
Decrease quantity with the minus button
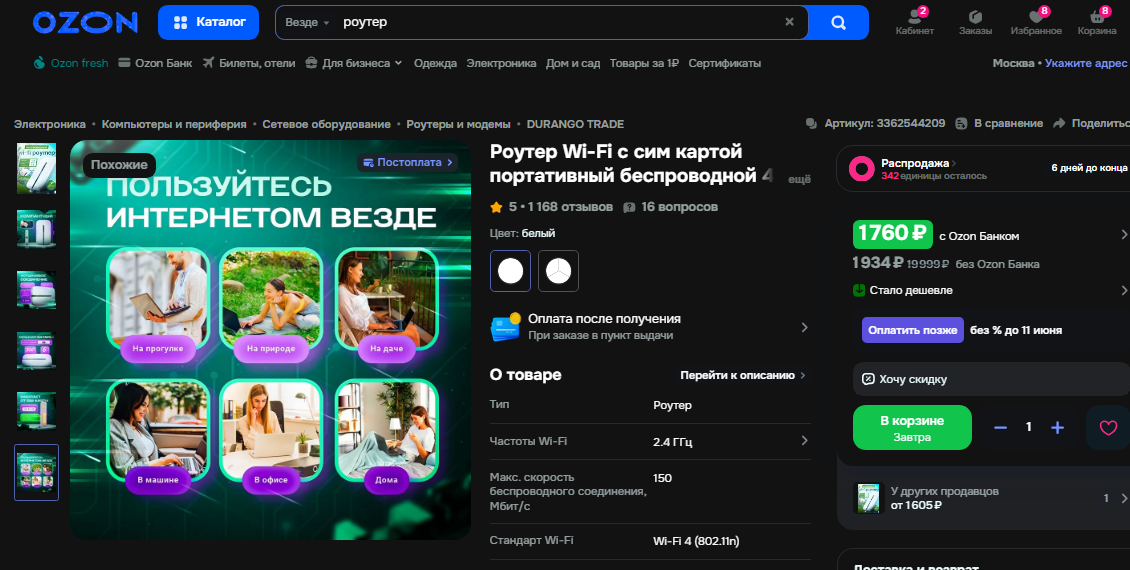1000,427
